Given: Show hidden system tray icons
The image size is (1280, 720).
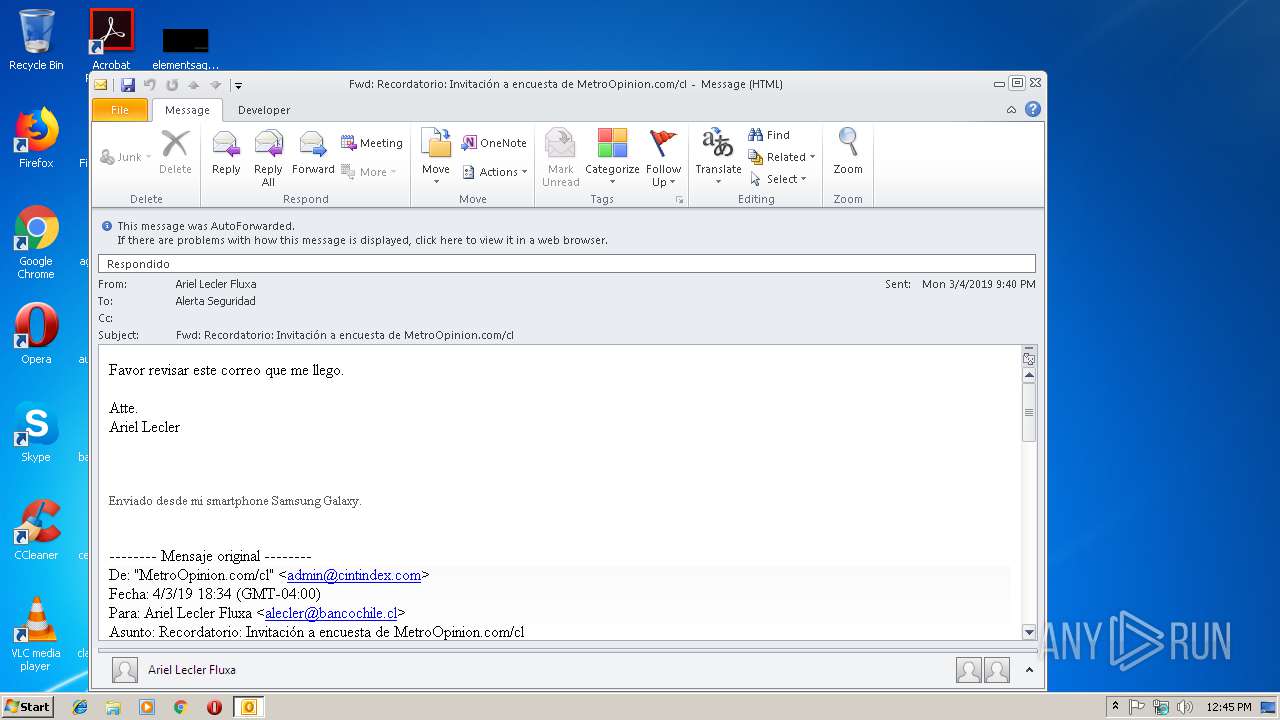Looking at the screenshot, I should click(x=1115, y=707).
